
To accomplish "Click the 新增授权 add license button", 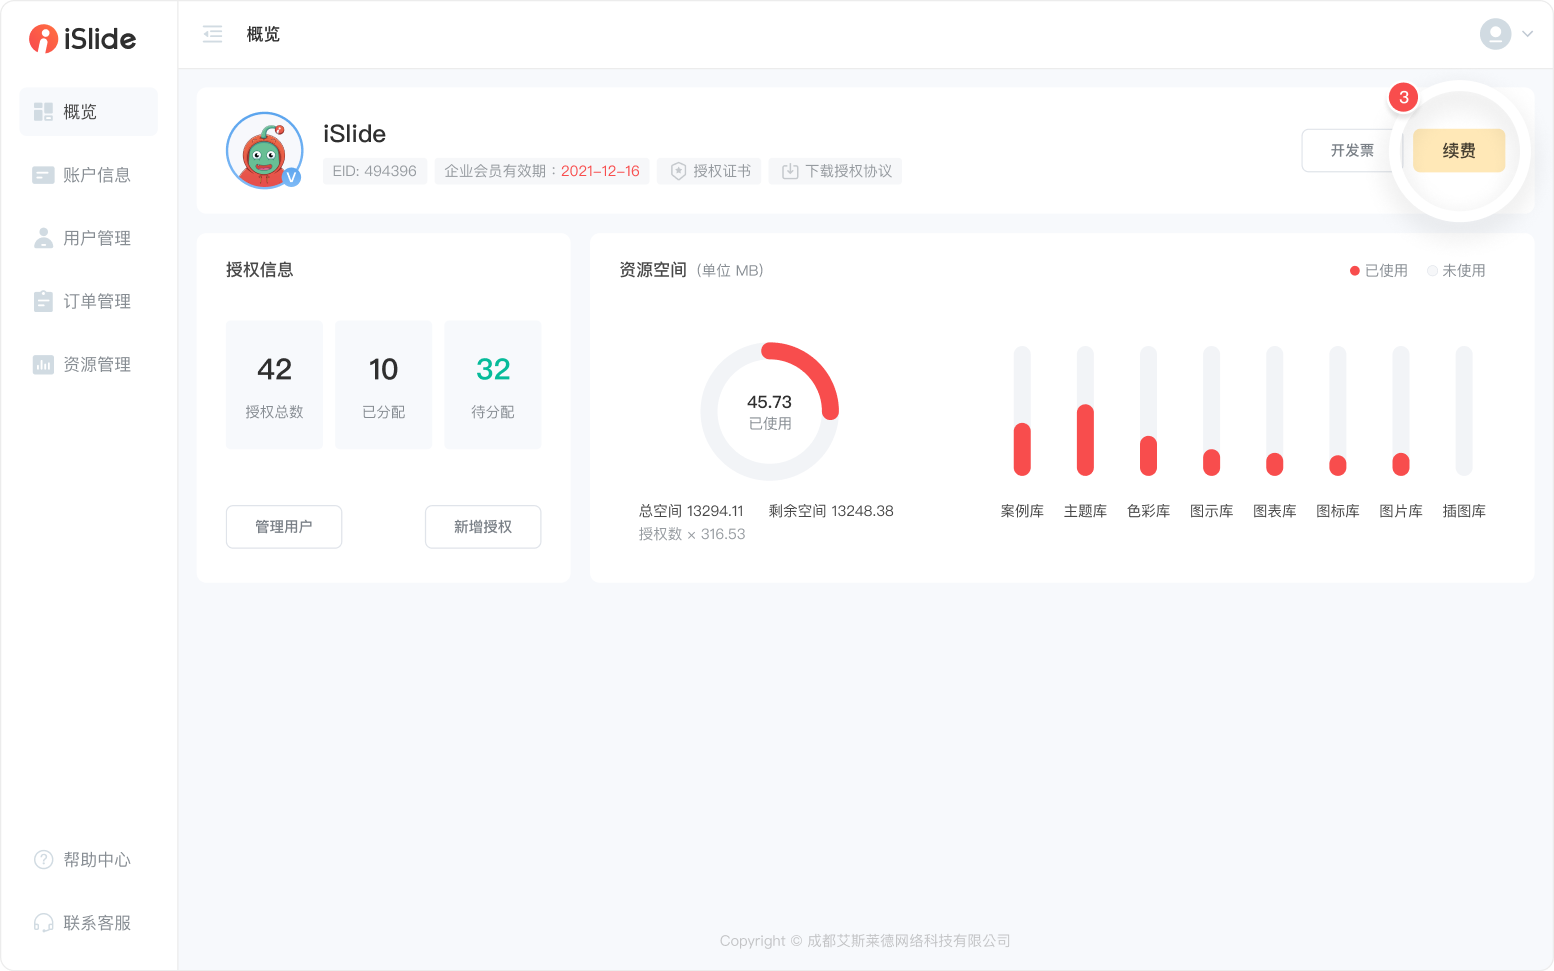I will pos(483,527).
